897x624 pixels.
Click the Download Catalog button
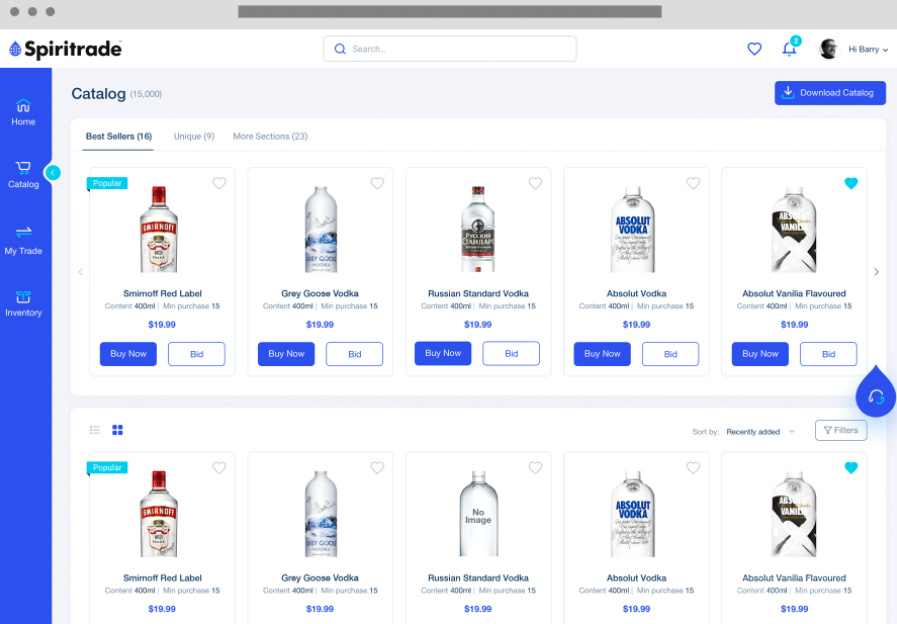coord(830,93)
